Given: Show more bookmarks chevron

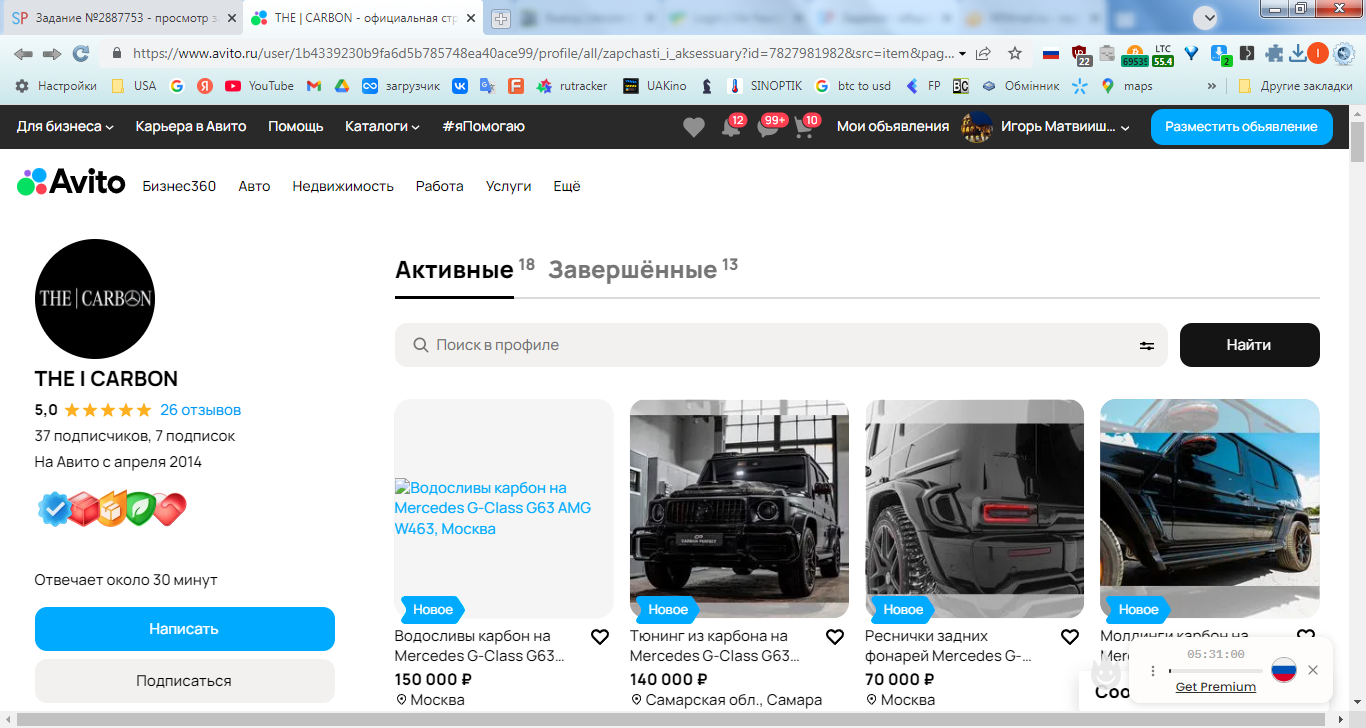Looking at the screenshot, I should click(1212, 86).
